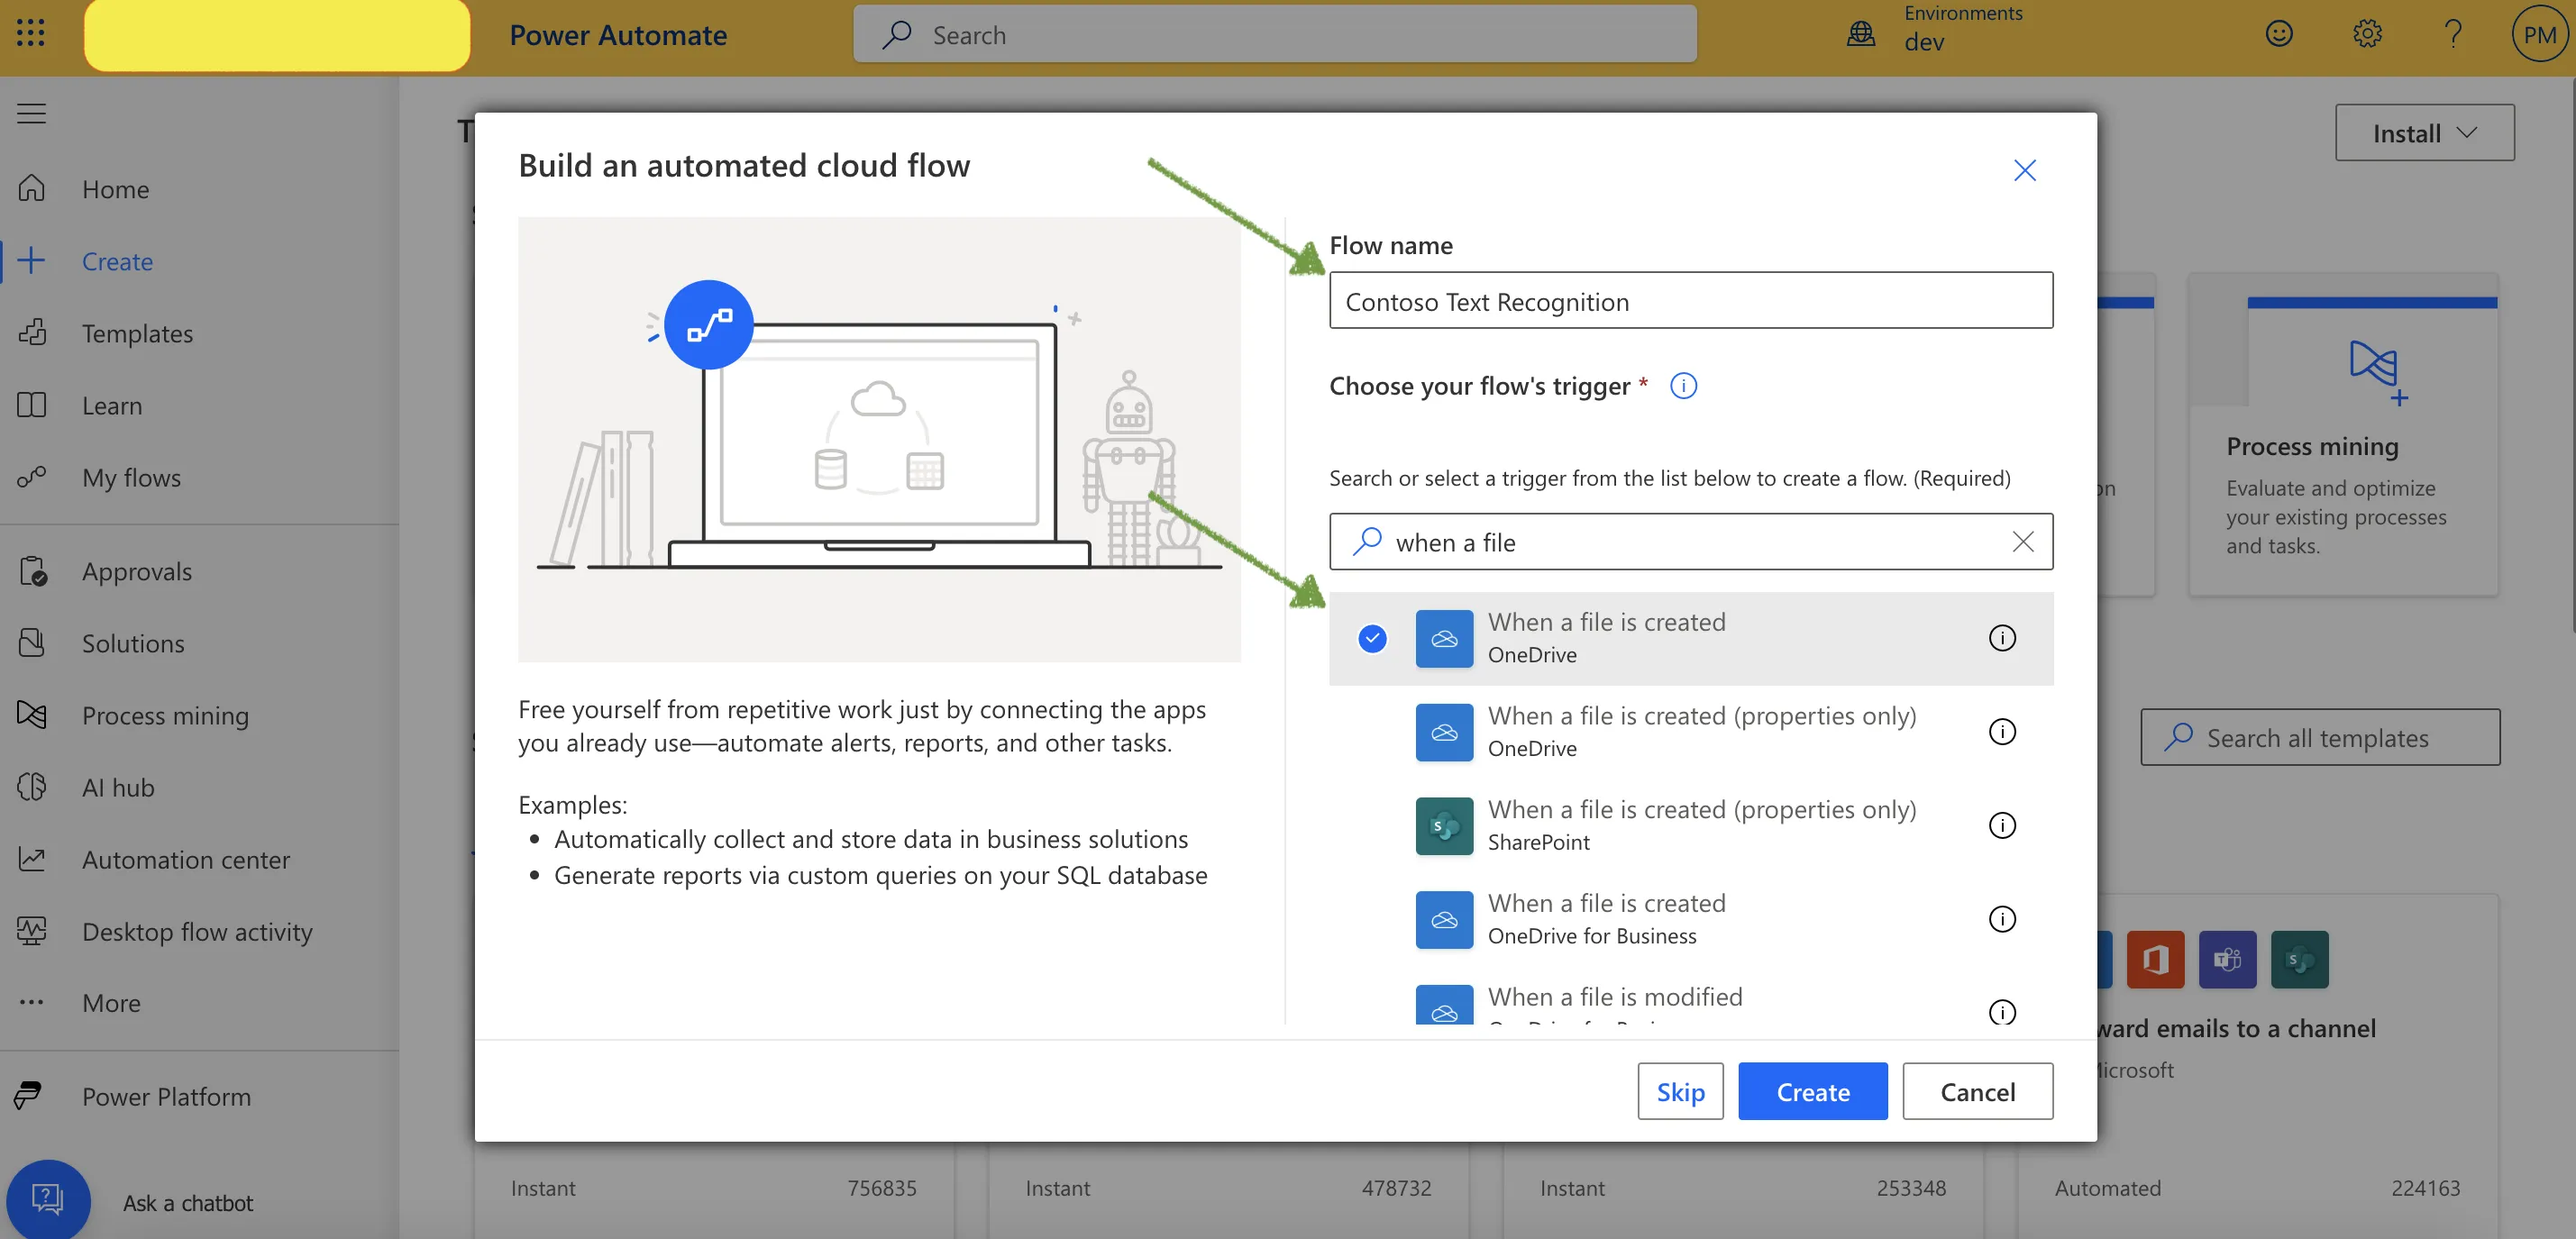Show info about flow trigger requirement
The width and height of the screenshot is (2576, 1239).
[1684, 386]
